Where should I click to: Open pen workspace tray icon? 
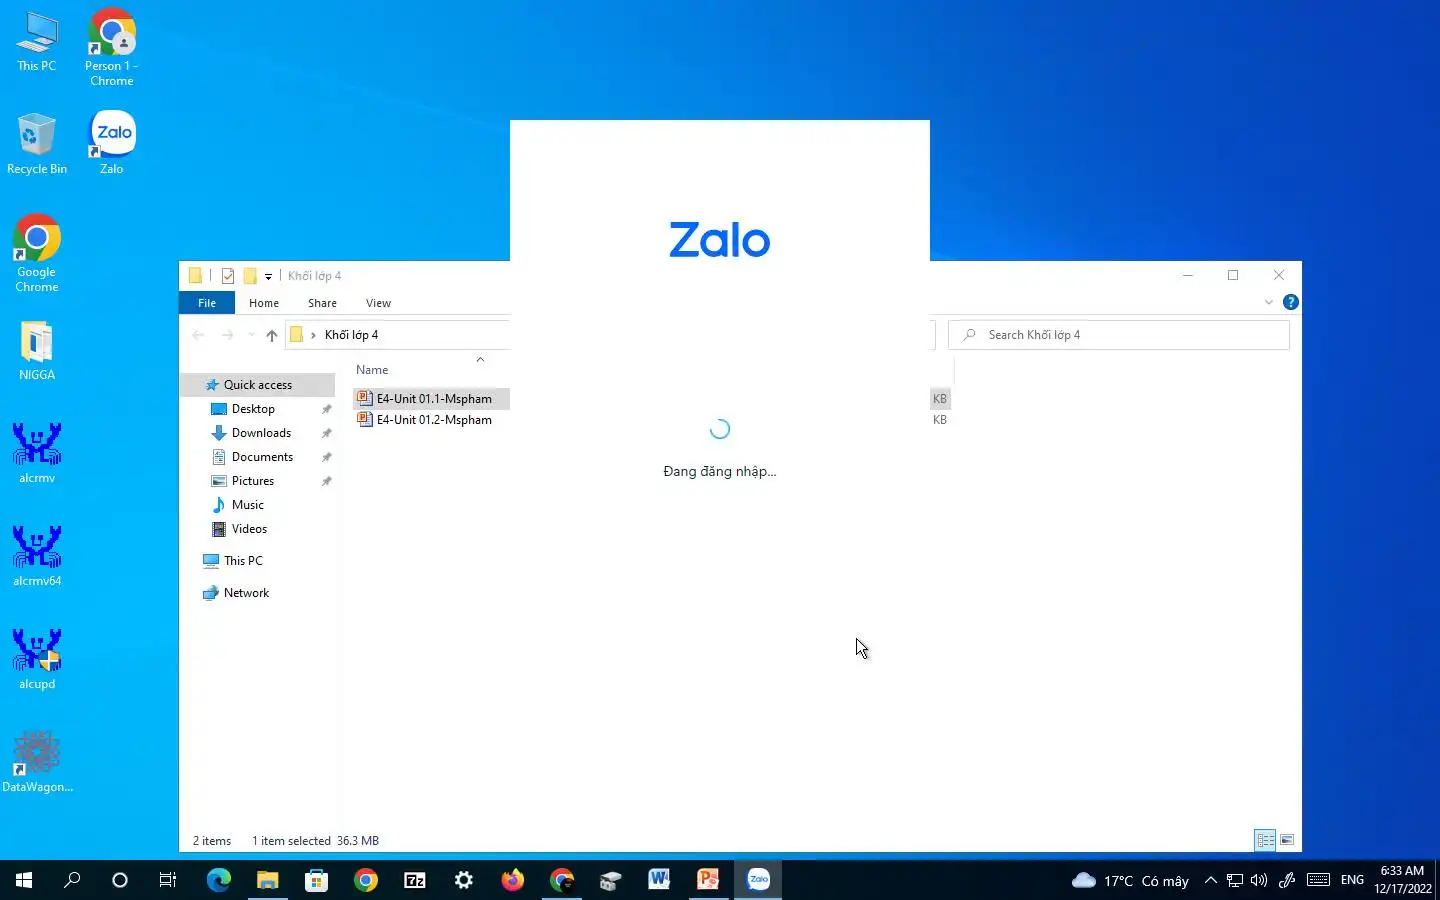coord(1287,880)
